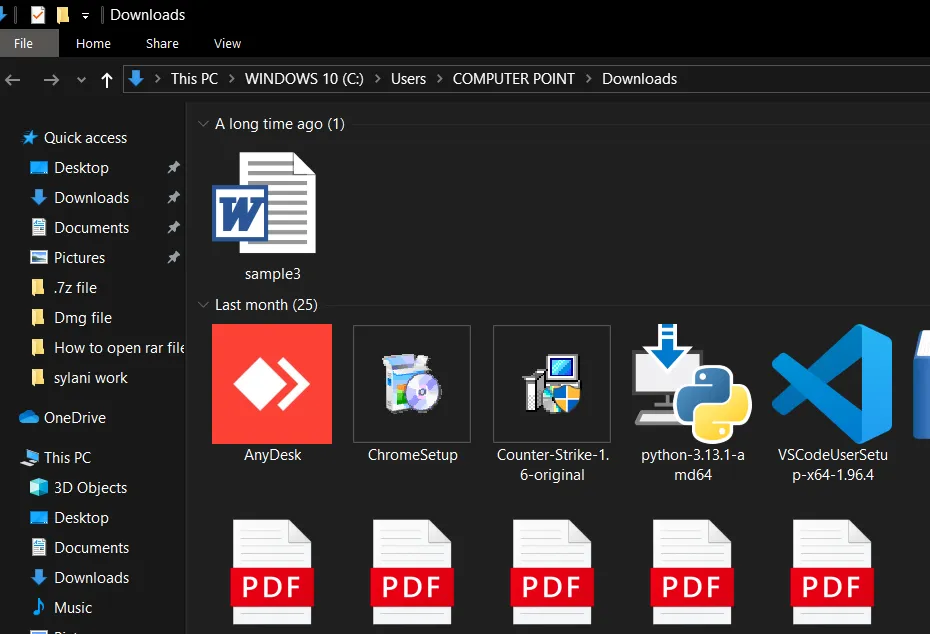
Task: Switch to the View ribbon tab
Action: [x=227, y=43]
